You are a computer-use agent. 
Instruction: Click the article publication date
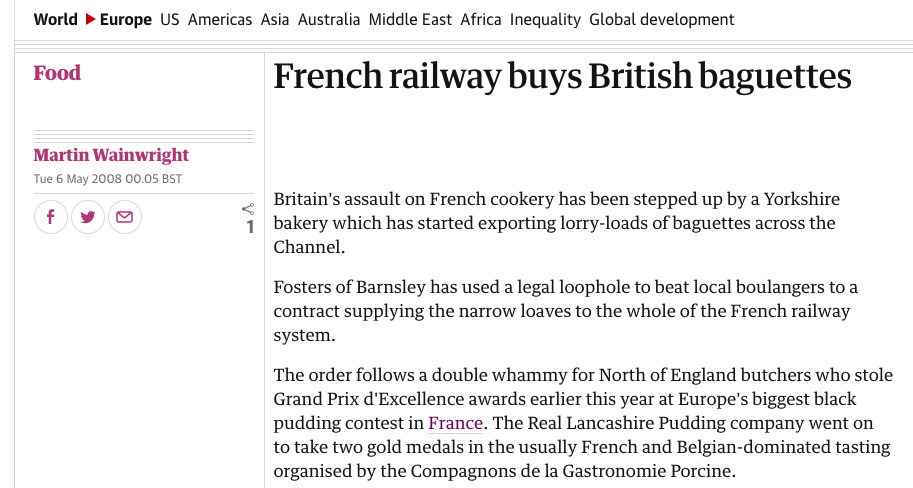pyautogui.click(x=108, y=179)
